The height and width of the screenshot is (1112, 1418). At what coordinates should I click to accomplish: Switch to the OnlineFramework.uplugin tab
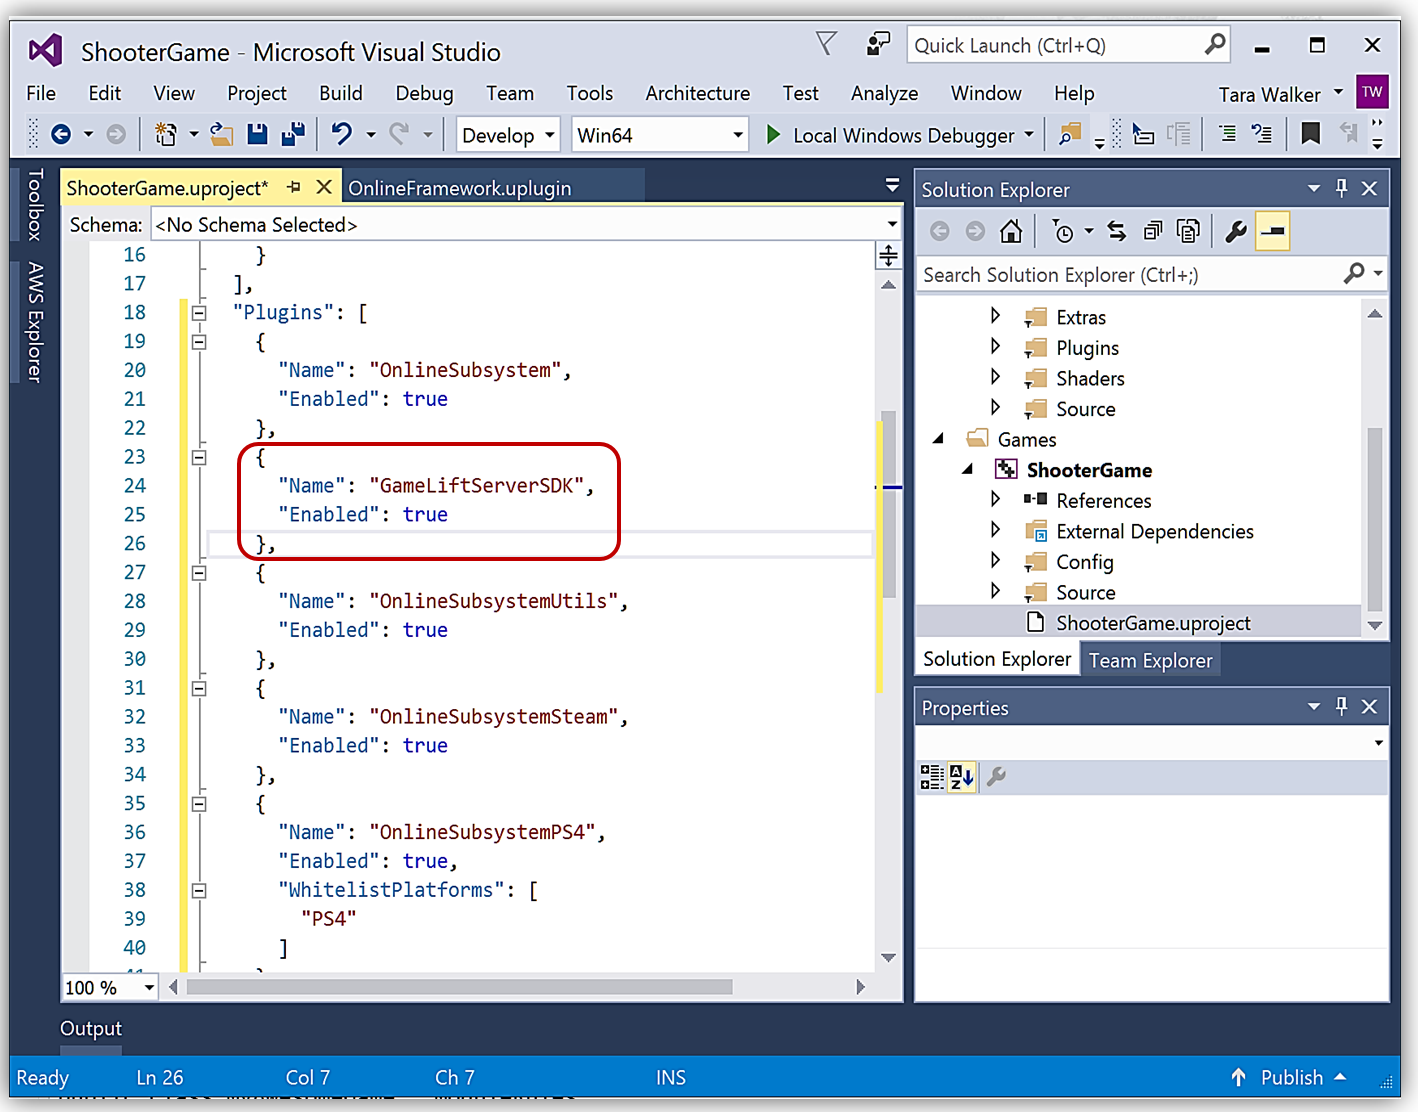click(459, 188)
